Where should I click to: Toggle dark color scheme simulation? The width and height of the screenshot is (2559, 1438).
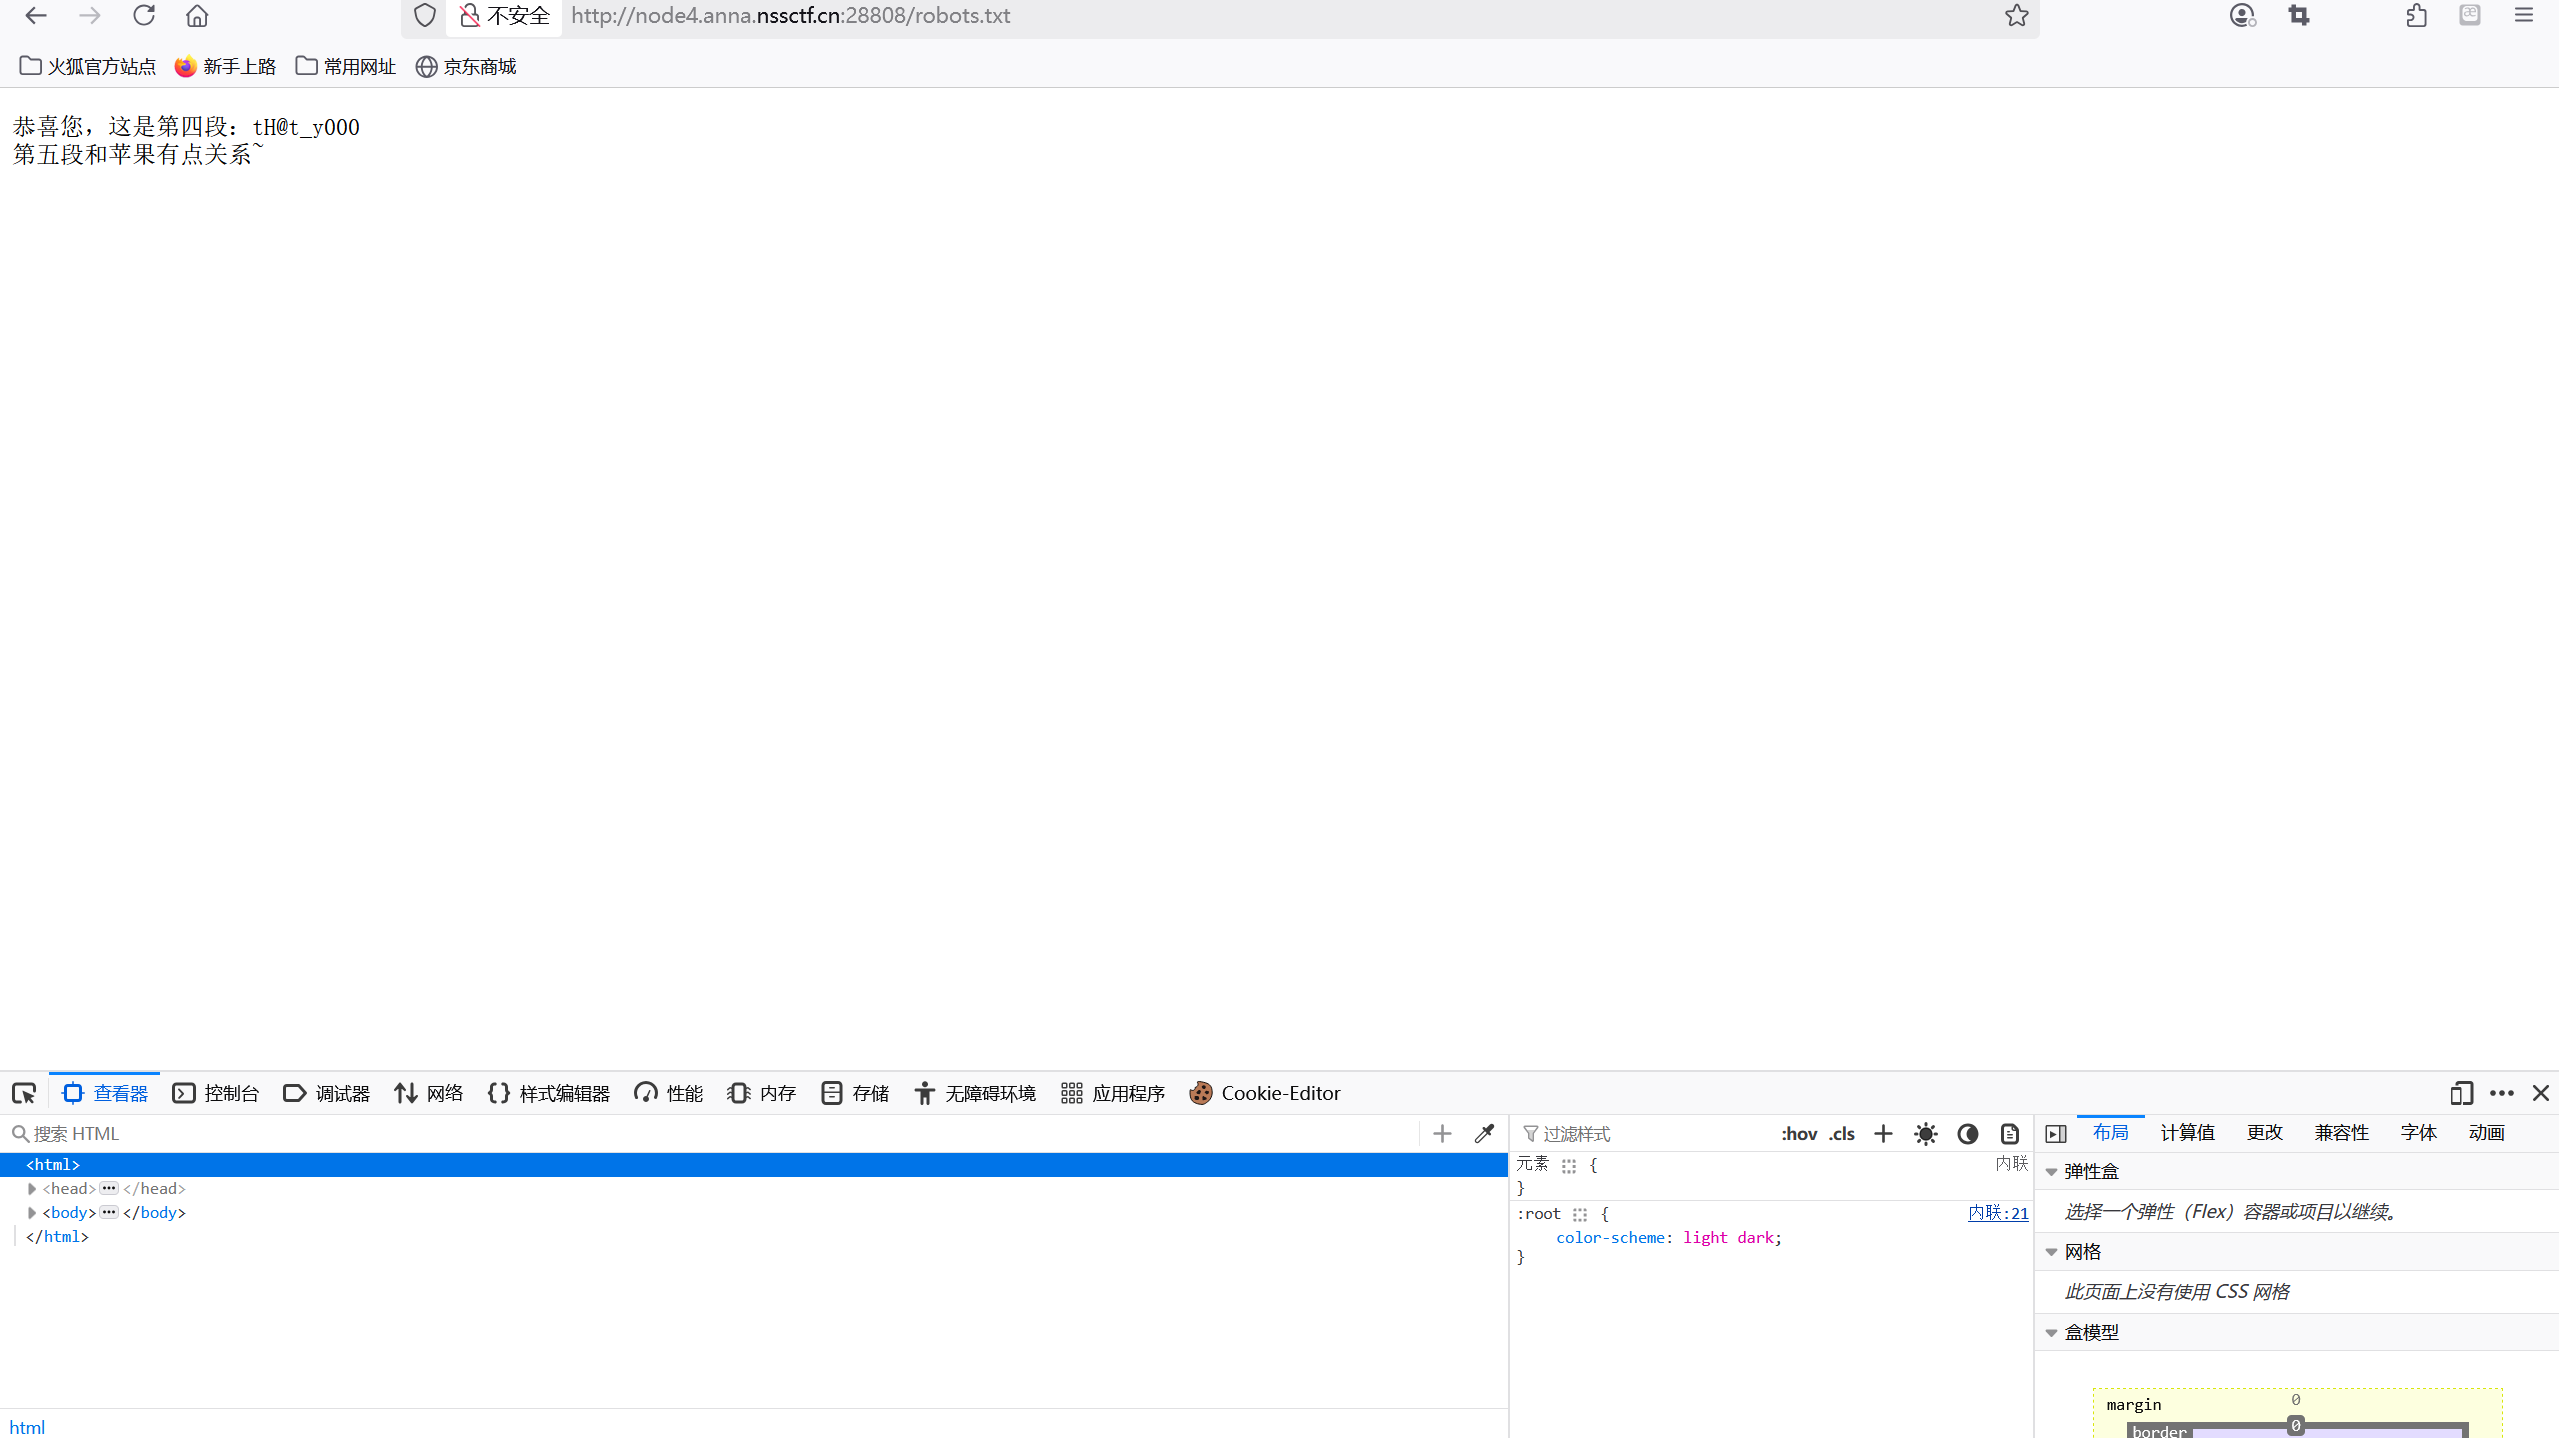[x=1967, y=1133]
